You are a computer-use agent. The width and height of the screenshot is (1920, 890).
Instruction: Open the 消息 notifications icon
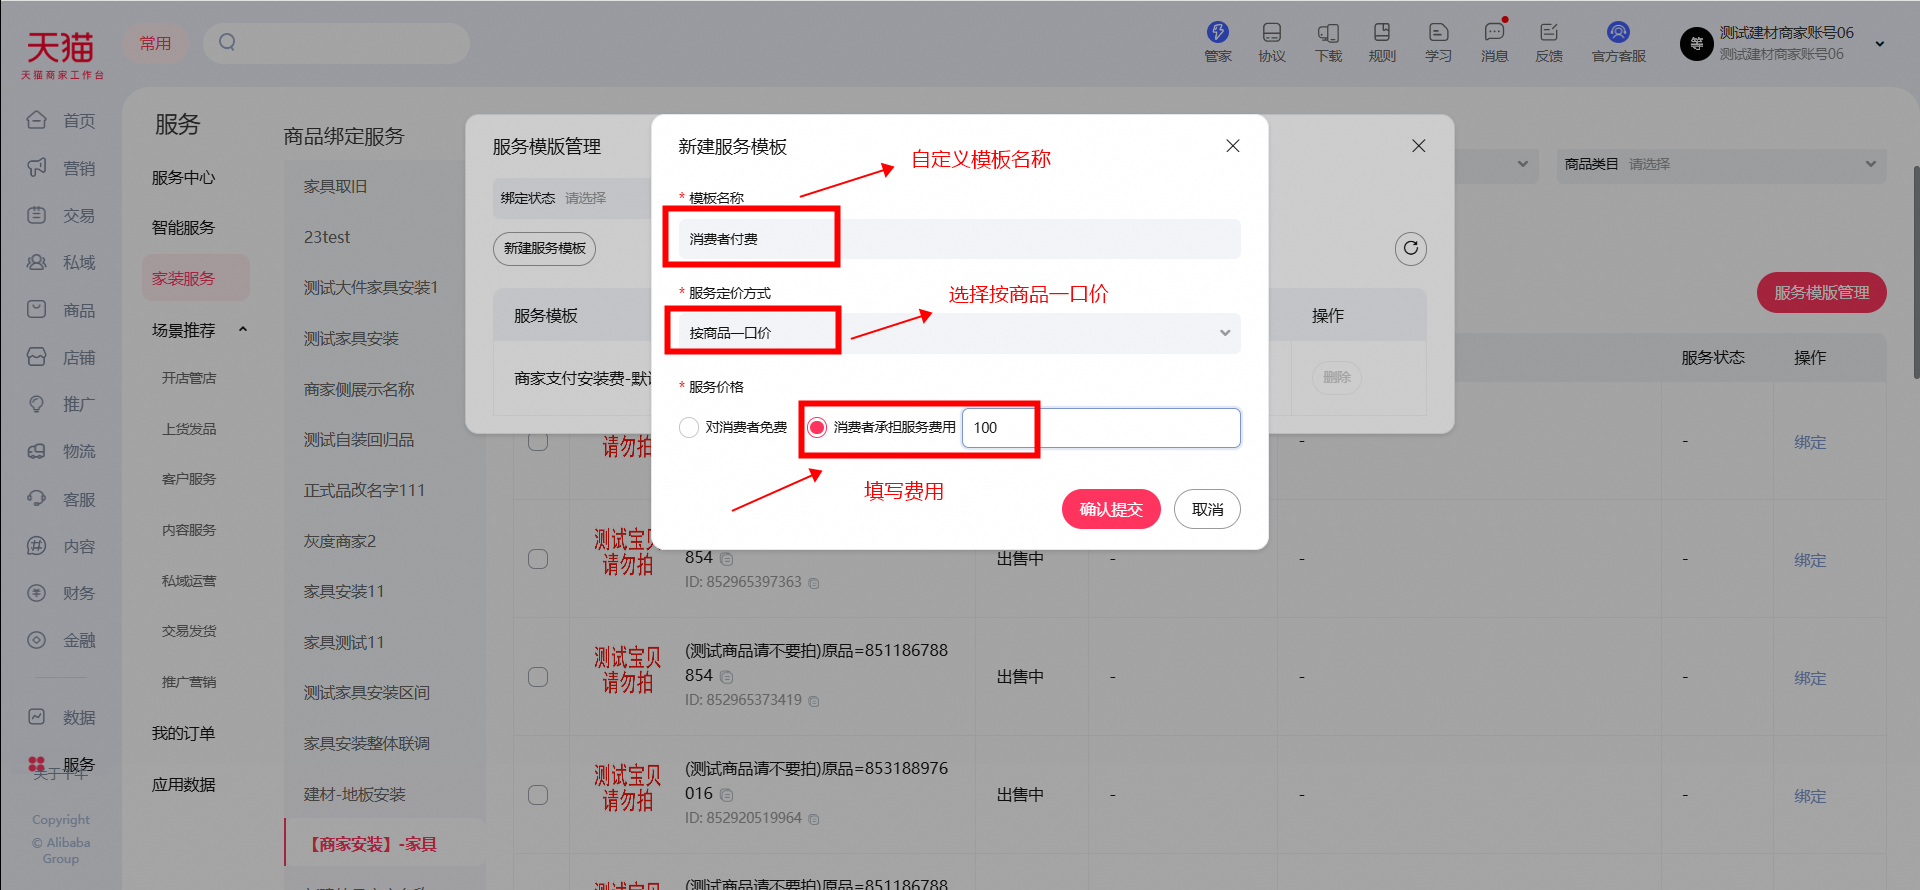tap(1494, 42)
